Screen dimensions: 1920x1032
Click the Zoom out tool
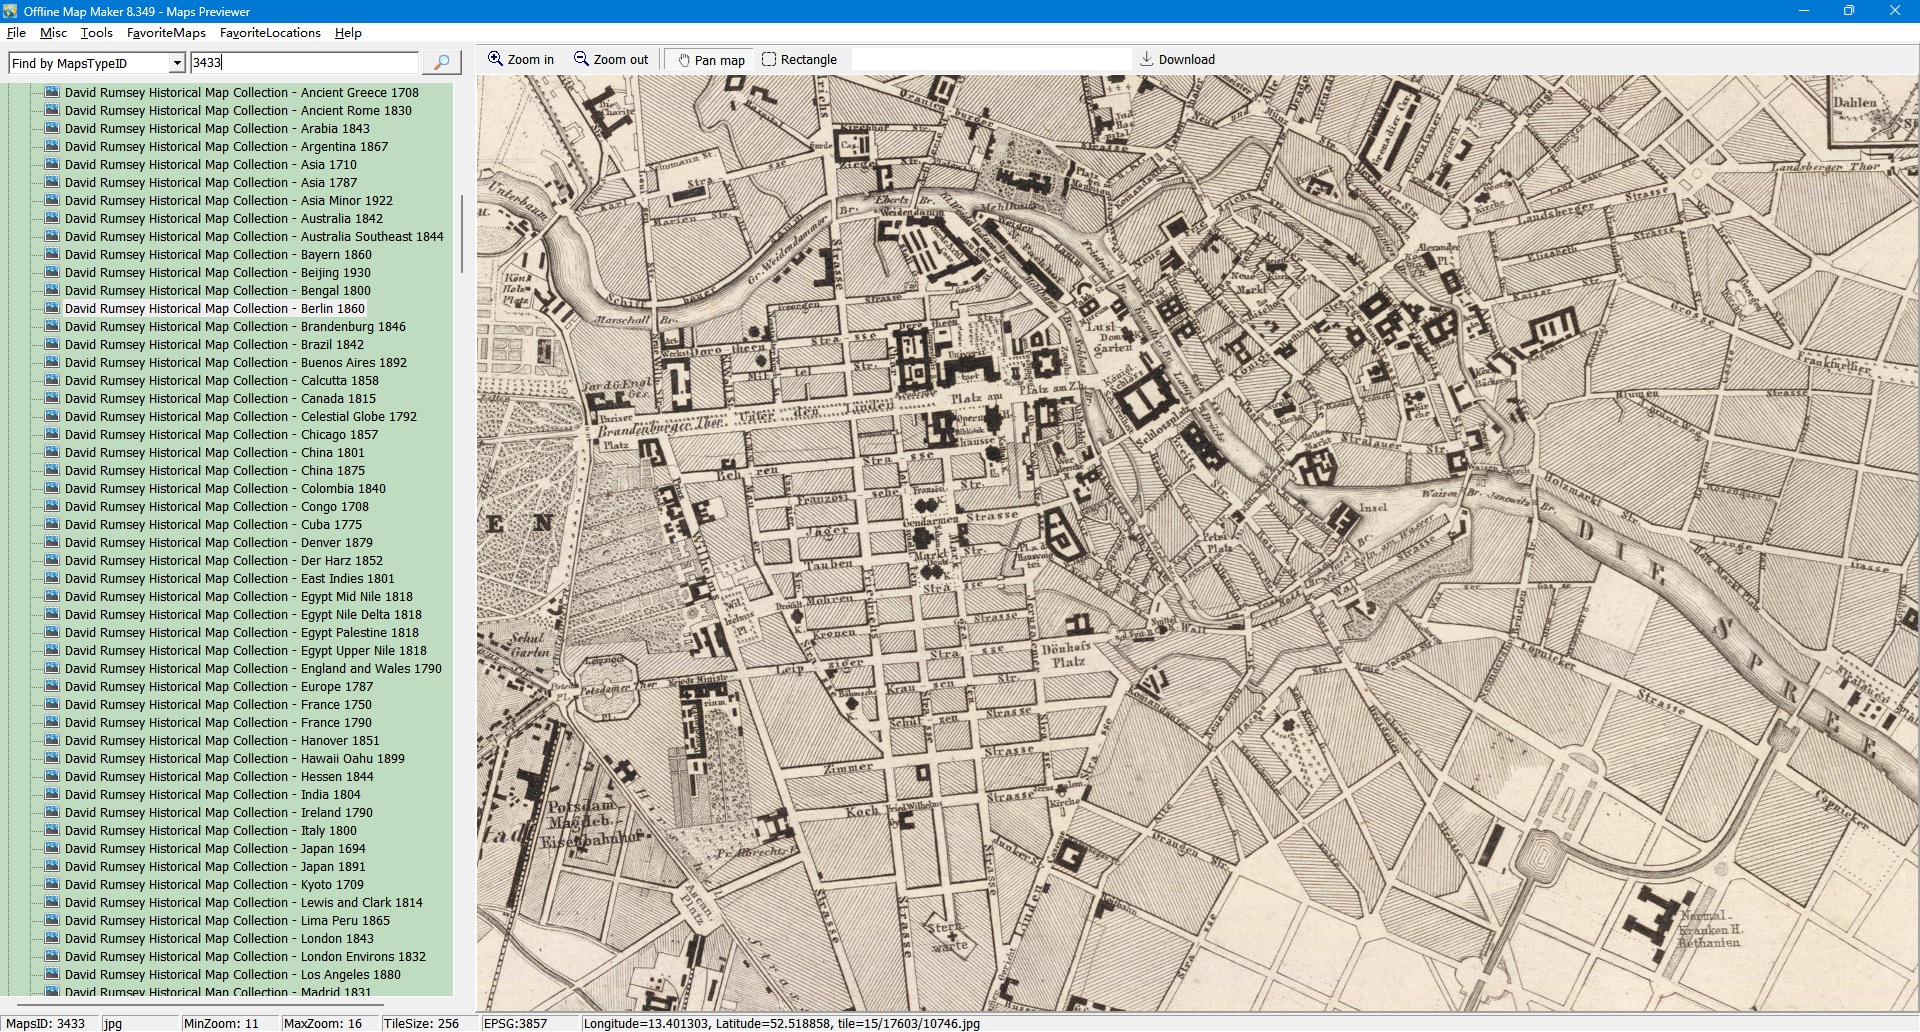pyautogui.click(x=610, y=60)
